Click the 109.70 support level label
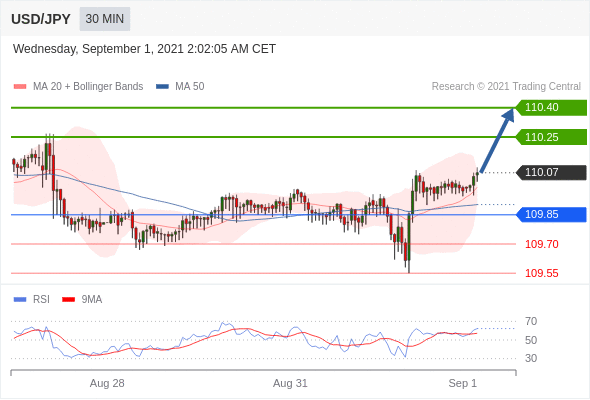Screen dimensions: 590x400 [541, 244]
